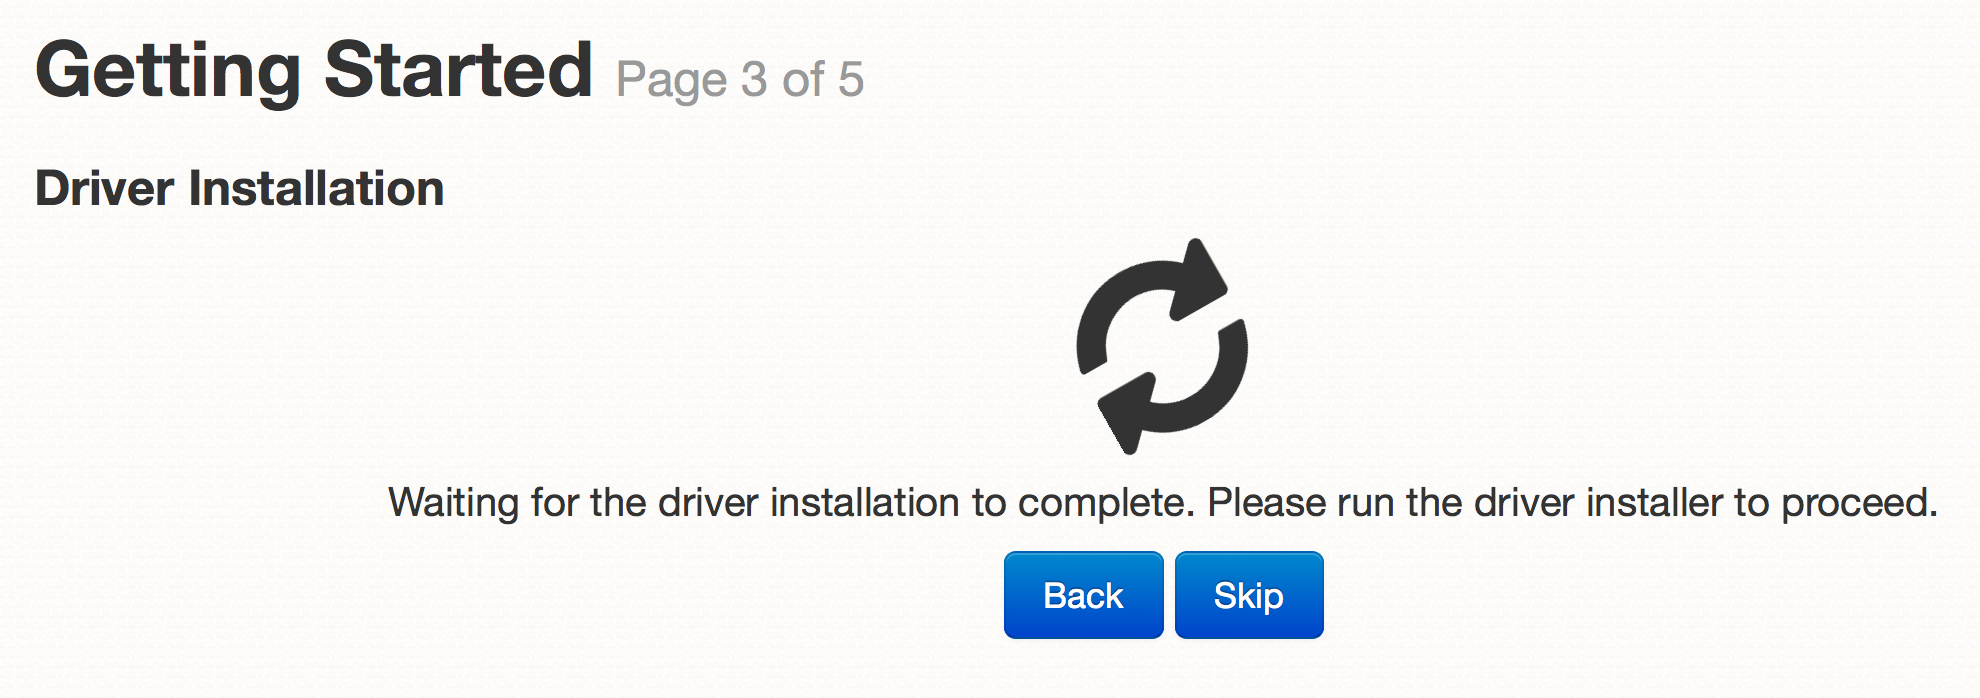Screen dimensions: 1980x698
Task: Click the Driver Installation subheading
Action: tap(240, 188)
